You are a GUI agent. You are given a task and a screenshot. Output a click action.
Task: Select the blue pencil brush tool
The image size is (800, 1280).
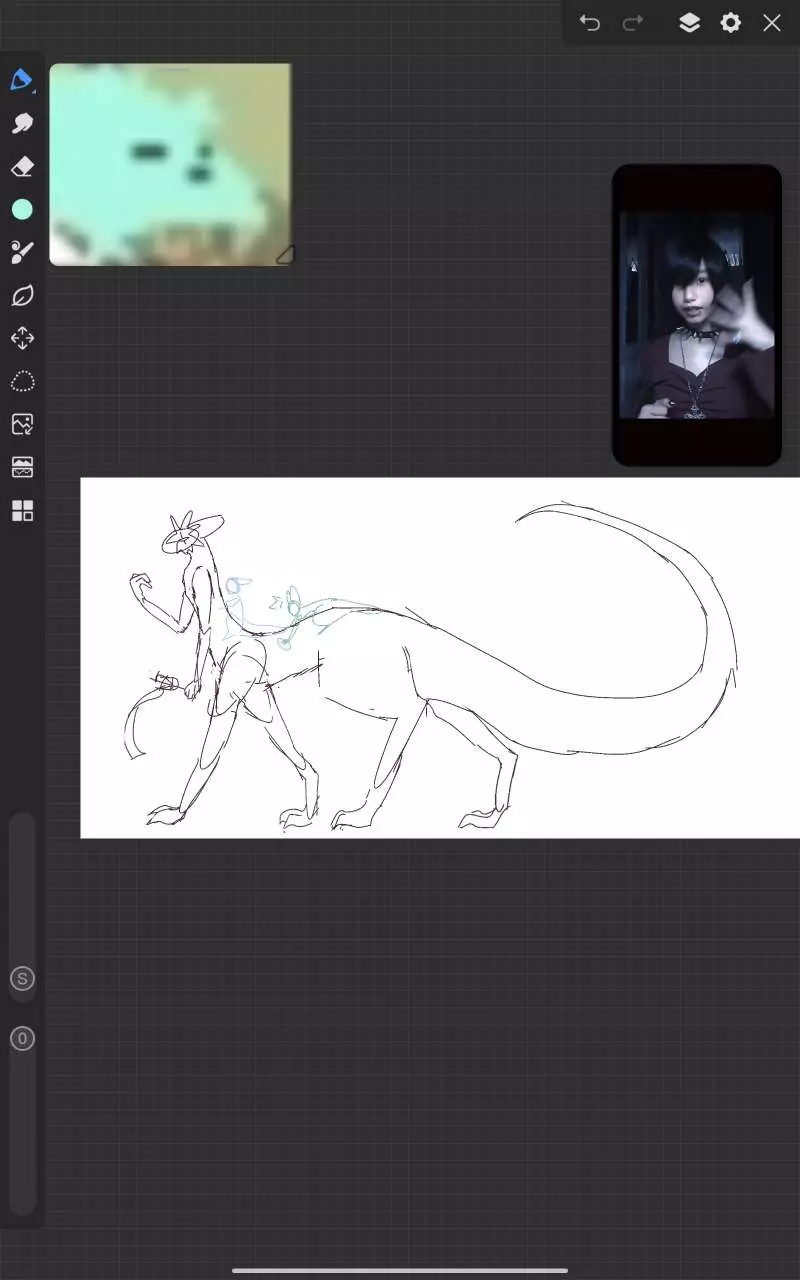22,80
